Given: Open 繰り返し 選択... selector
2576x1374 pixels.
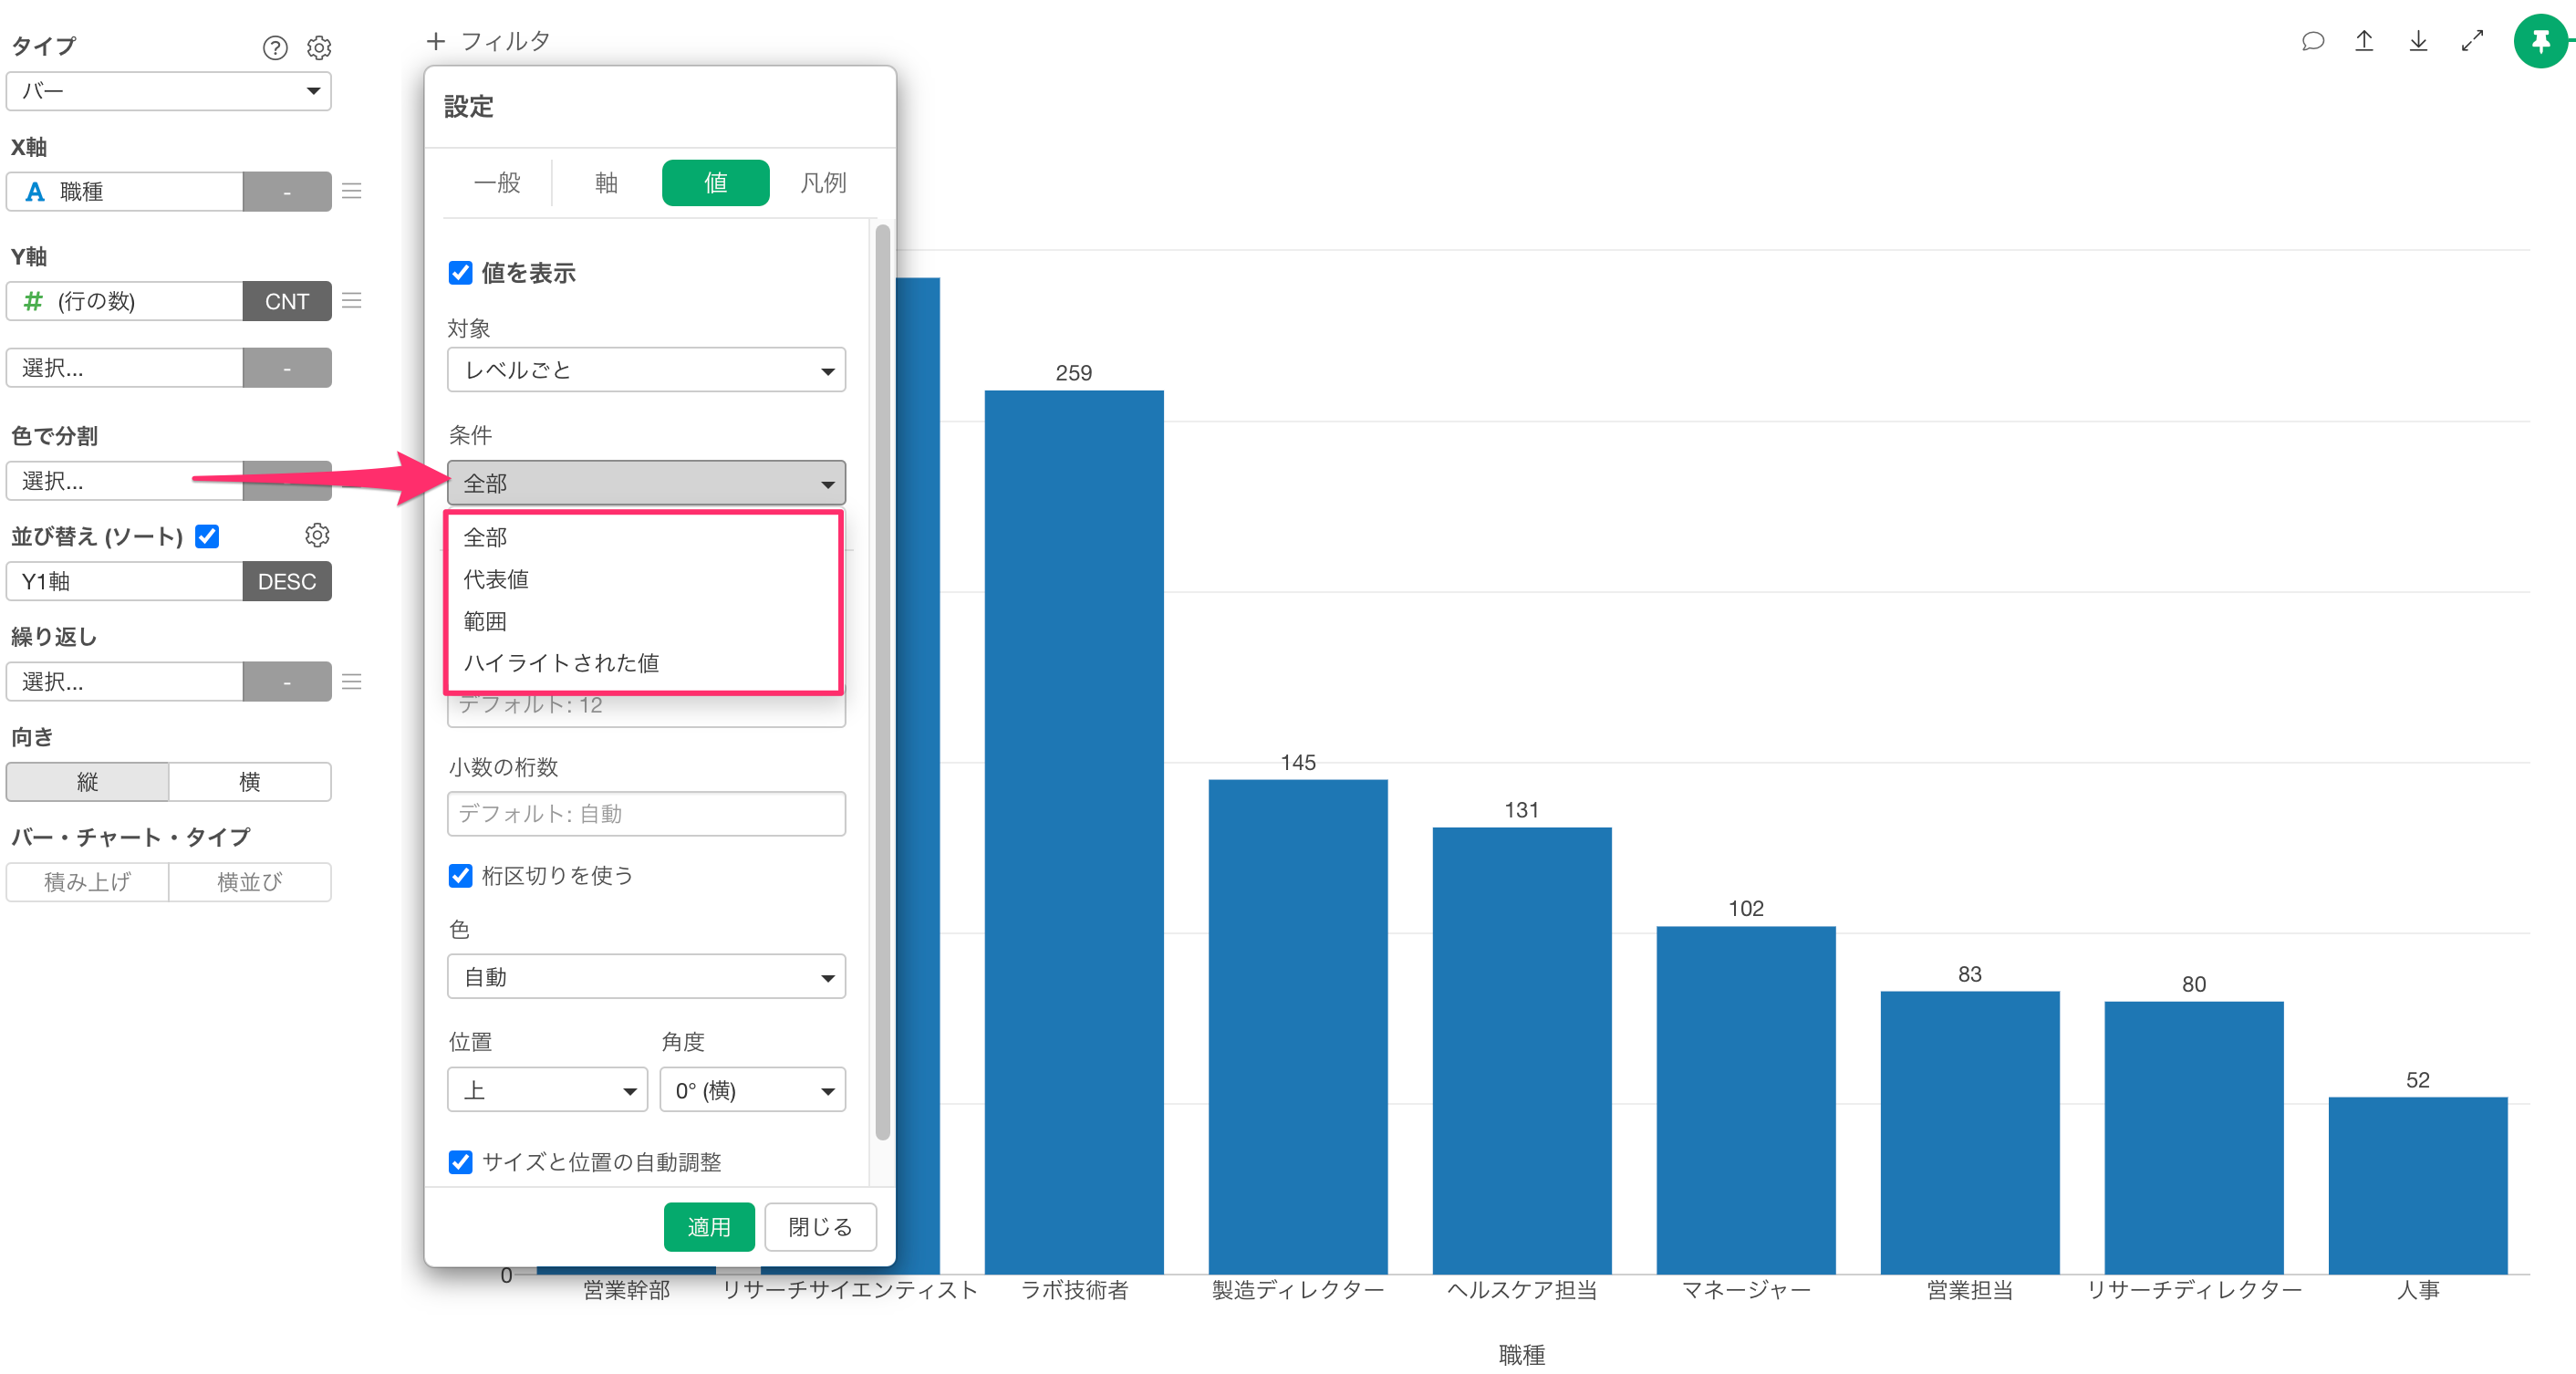Looking at the screenshot, I should pos(125,681).
